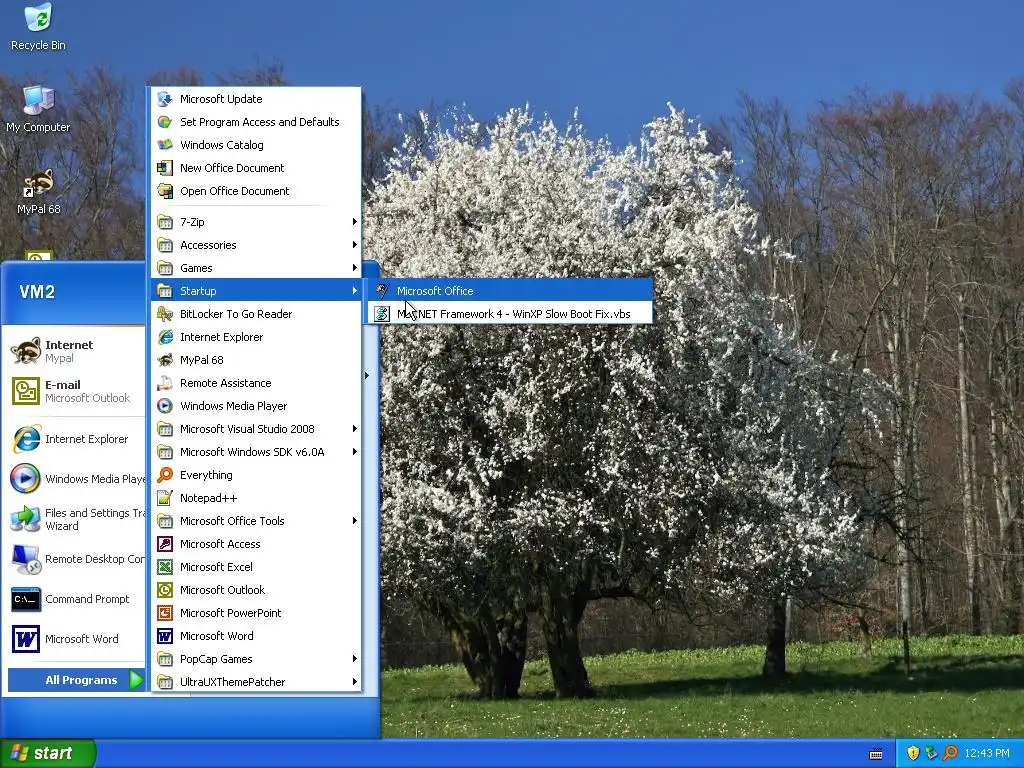
Task: Open Remote Desktop Connection from Start menu
Action: click(74, 559)
